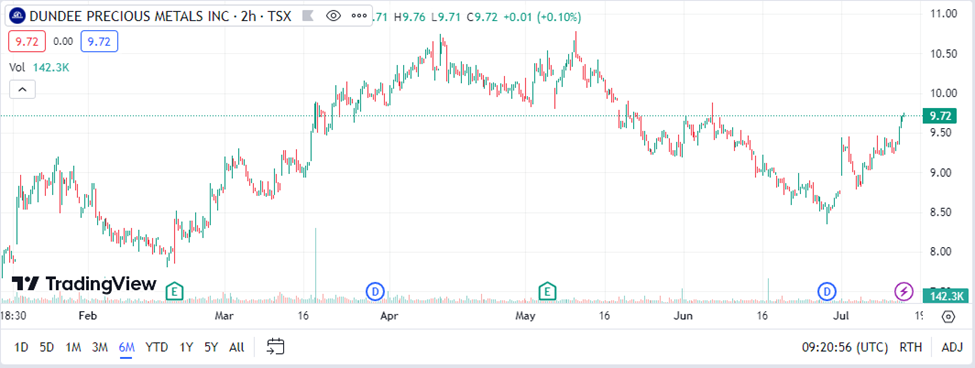Image resolution: width=975 pixels, height=368 pixels.
Task: Click the H9.76 high value in header
Action: pos(410,17)
